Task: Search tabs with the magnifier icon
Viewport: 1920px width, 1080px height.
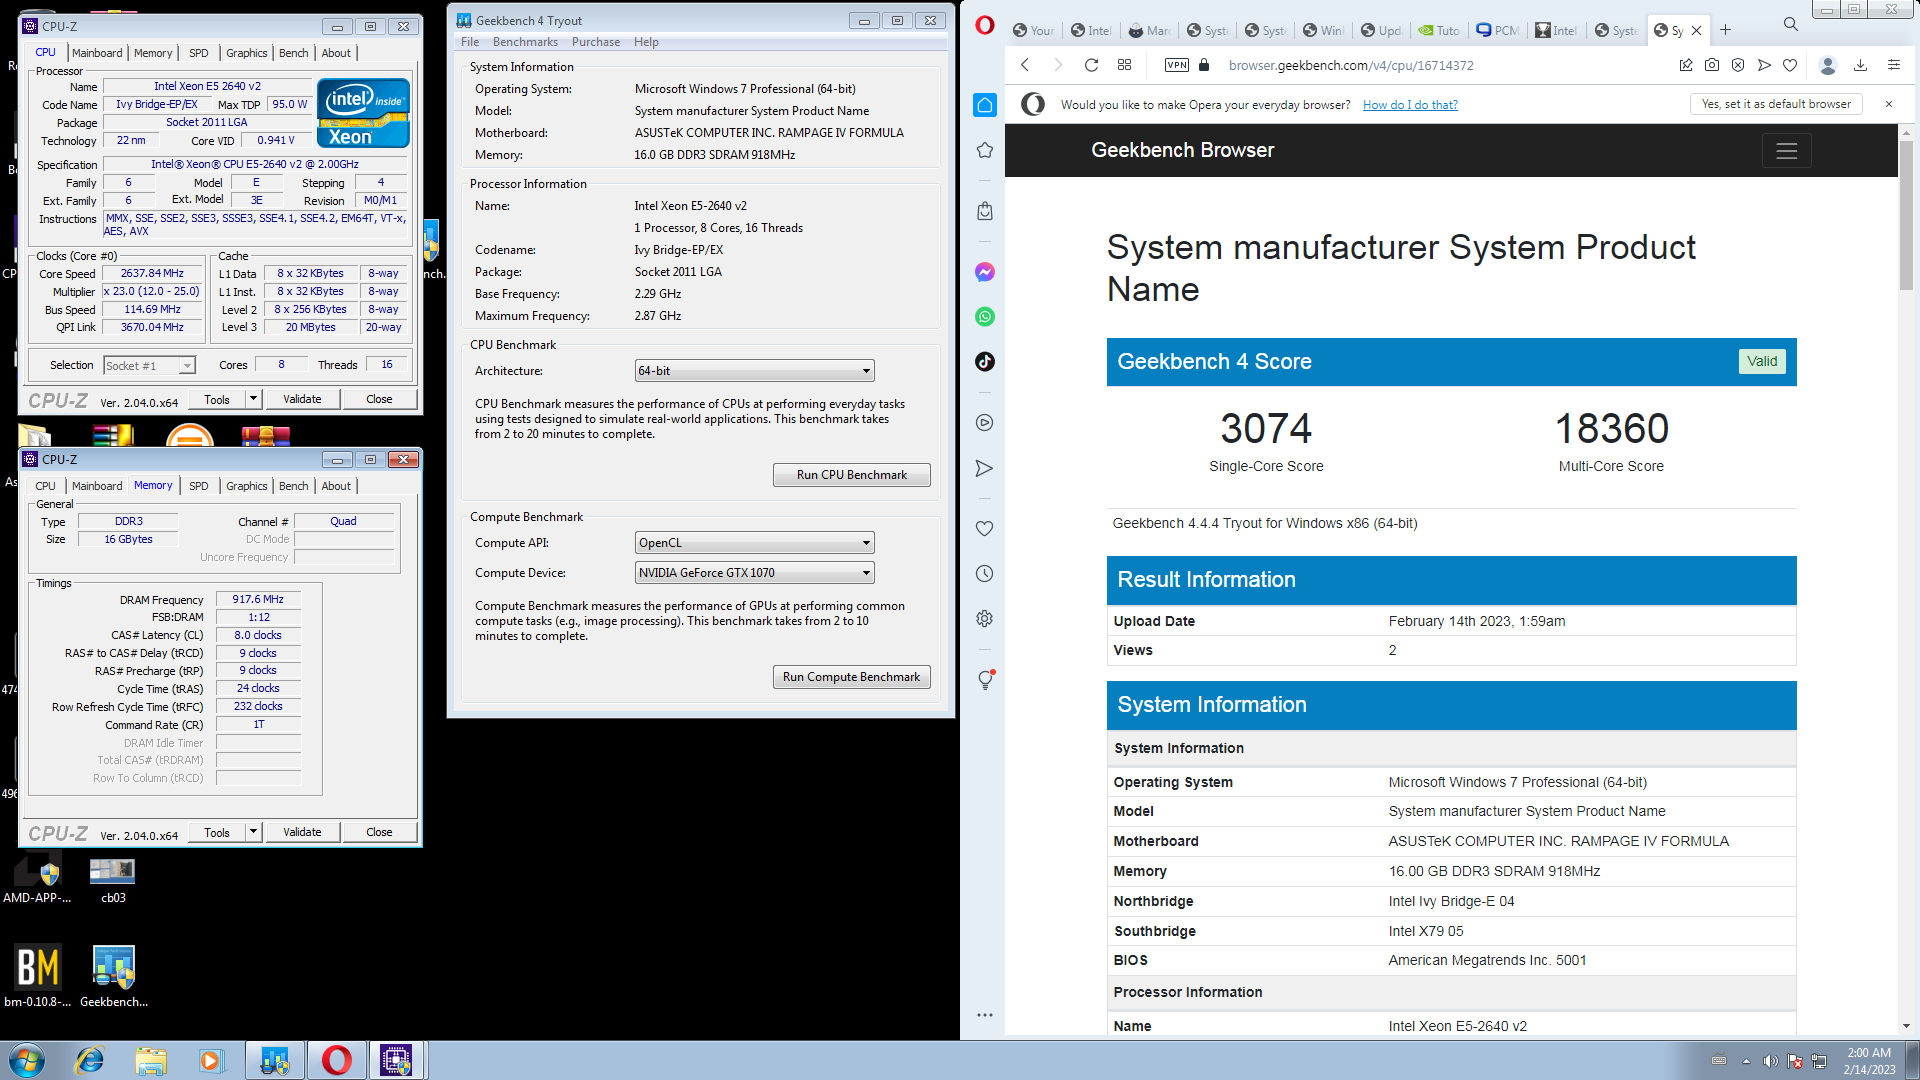Action: 1790,24
